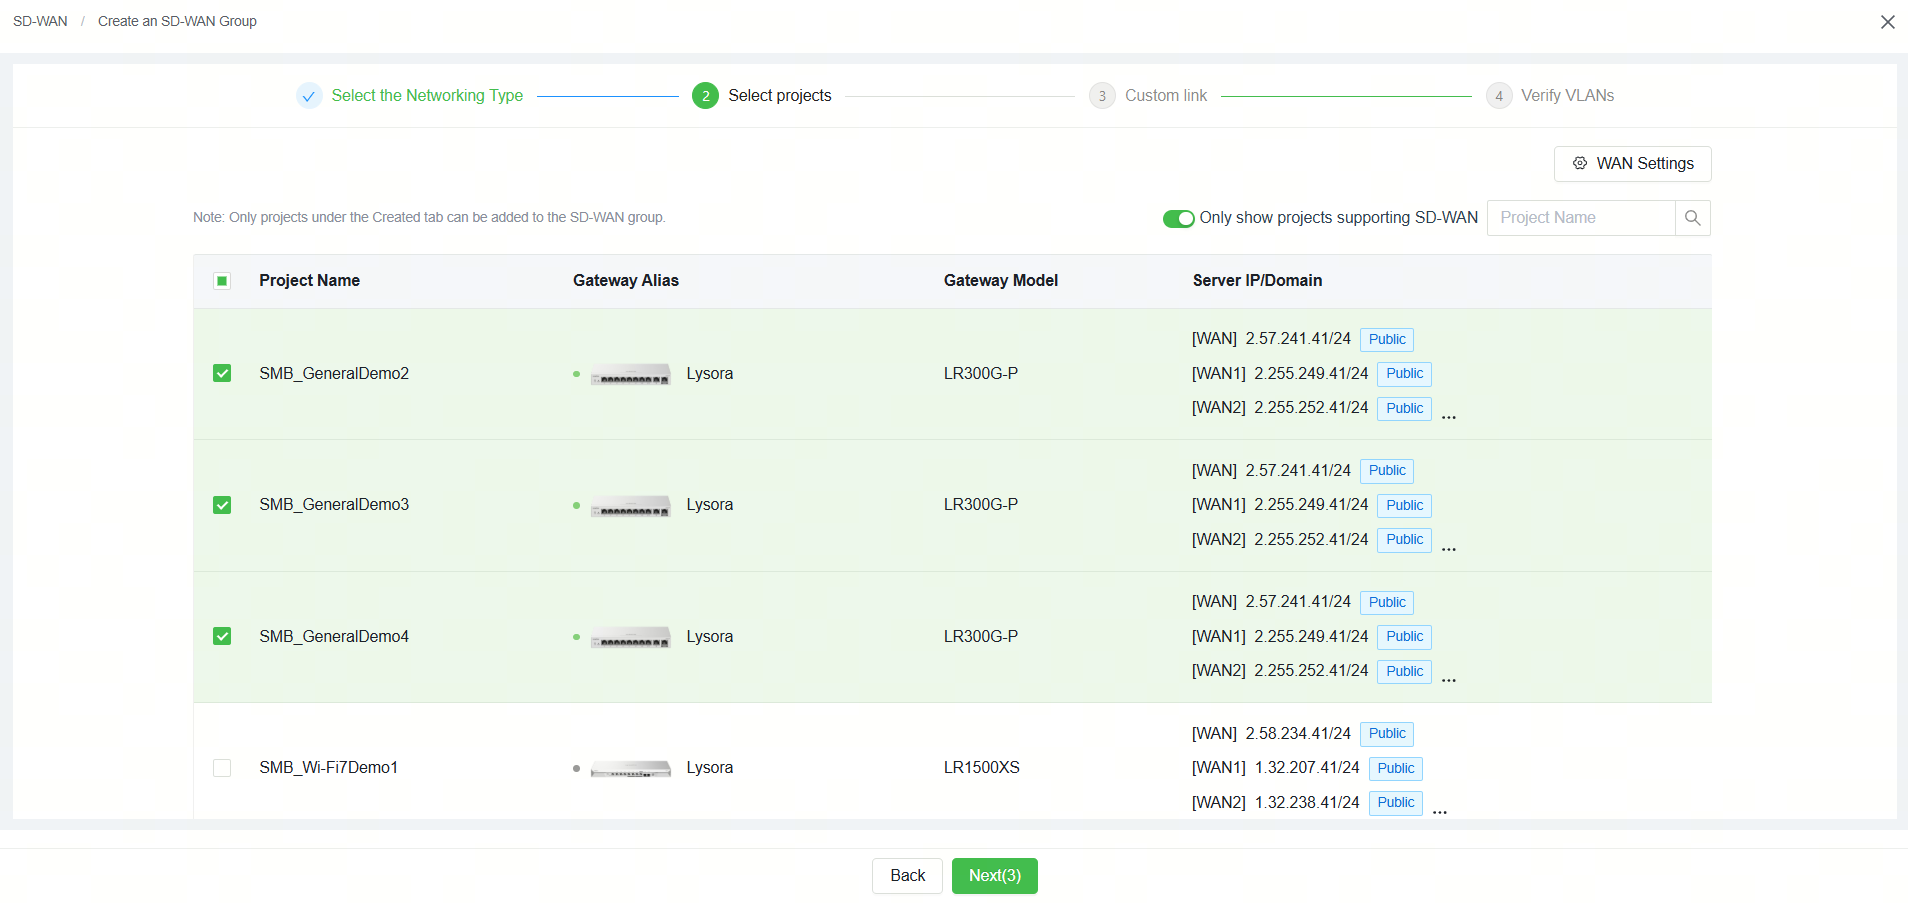1908x903 pixels.
Task: Click the Back button
Action: pyautogui.click(x=907, y=876)
